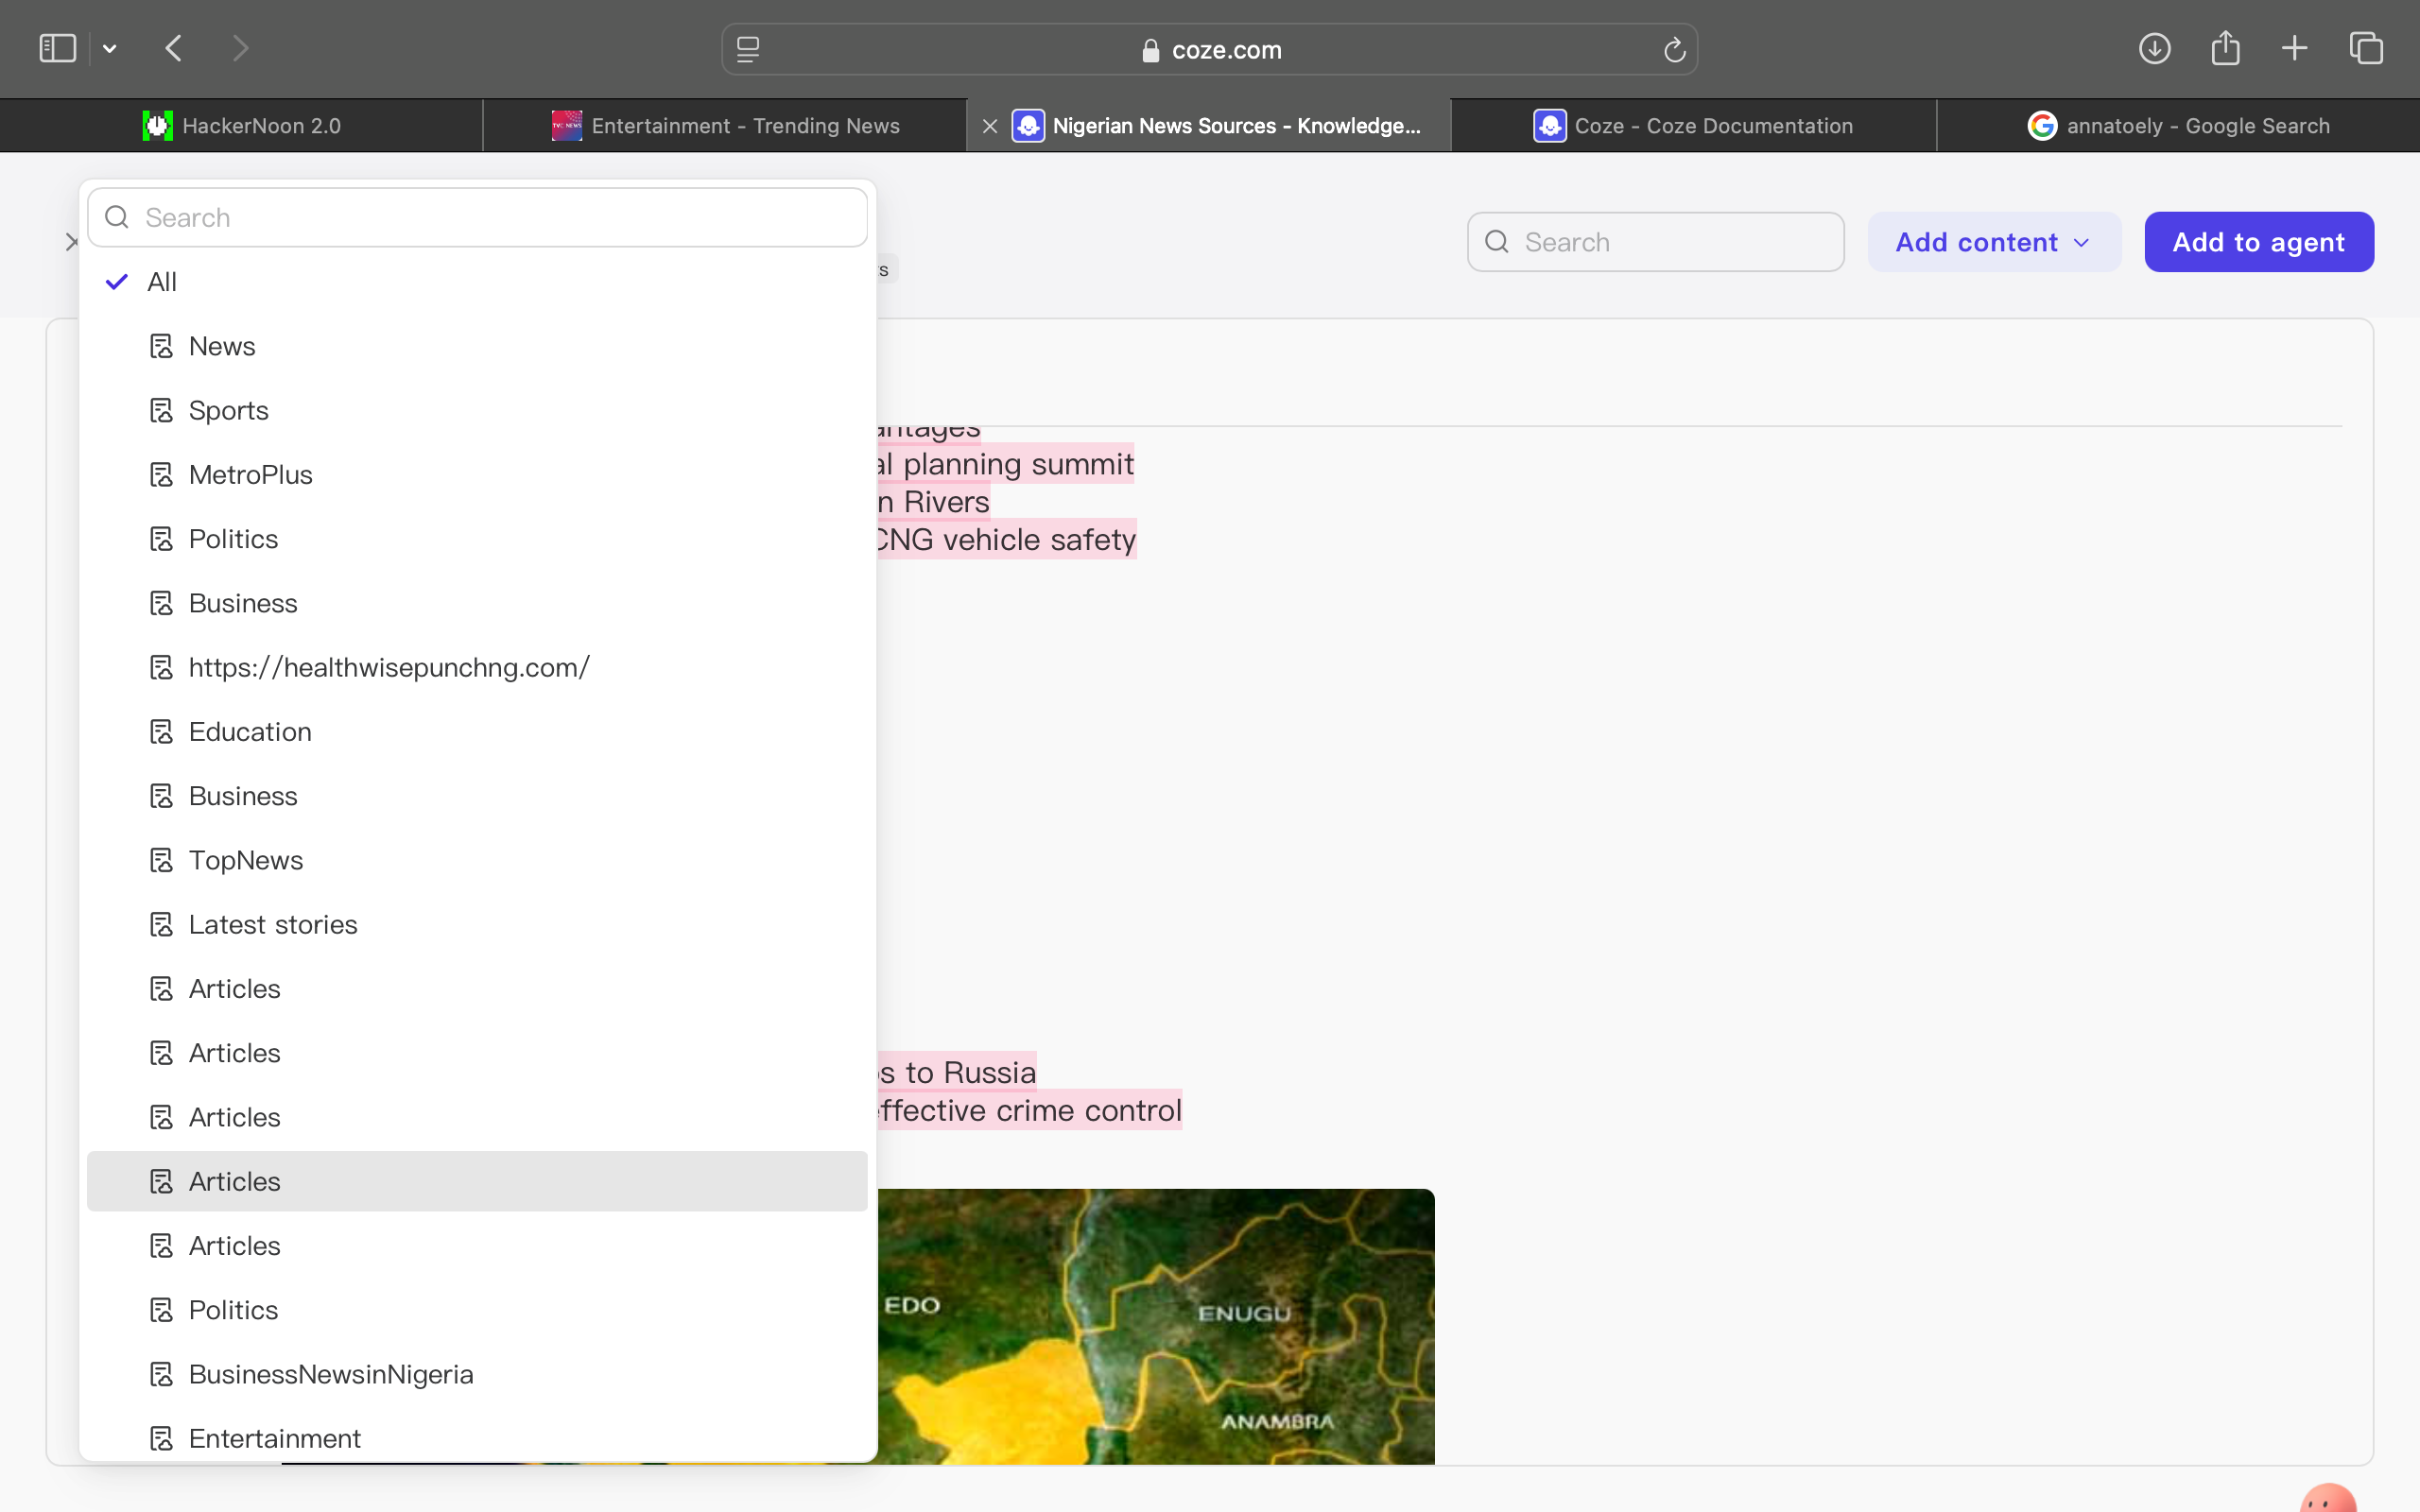
Task: Reload the coze.com page
Action: click(1674, 49)
